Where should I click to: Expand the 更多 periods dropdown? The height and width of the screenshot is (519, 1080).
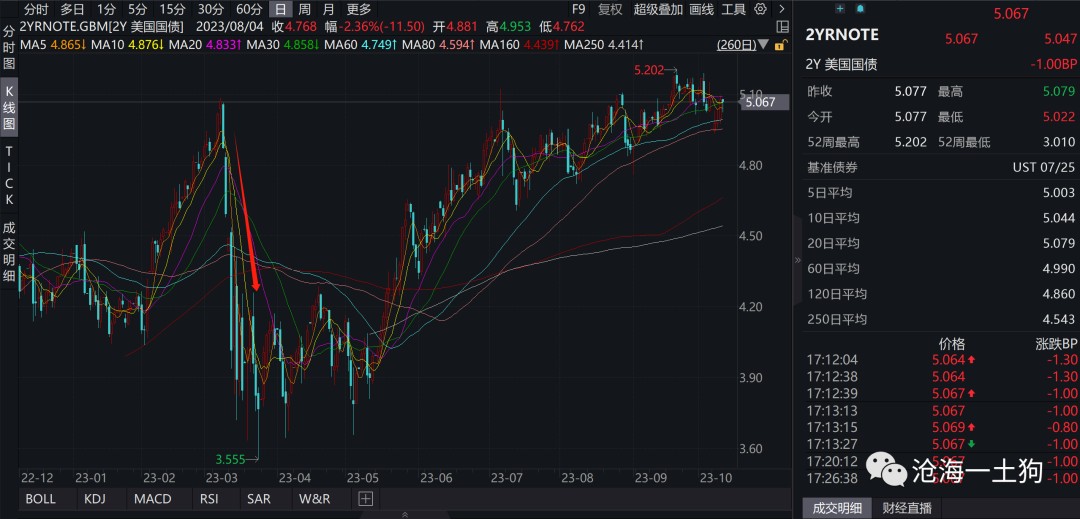[x=358, y=9]
